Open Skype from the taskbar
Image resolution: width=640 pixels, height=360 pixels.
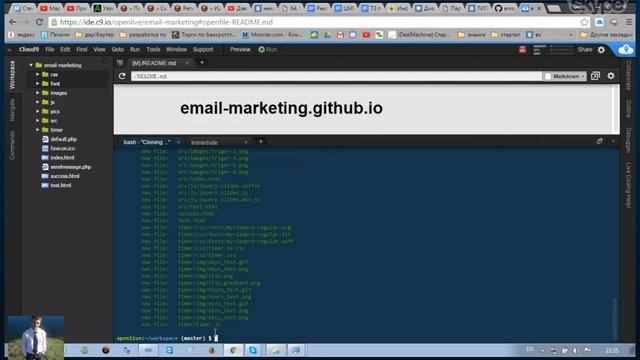click(253, 350)
